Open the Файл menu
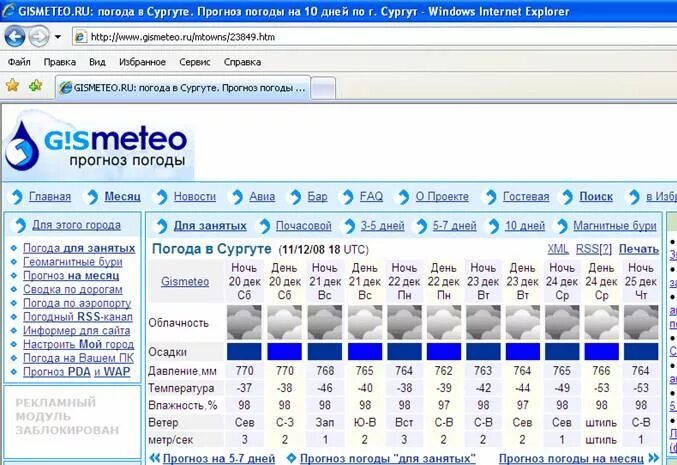677x465 pixels. pos(19,62)
